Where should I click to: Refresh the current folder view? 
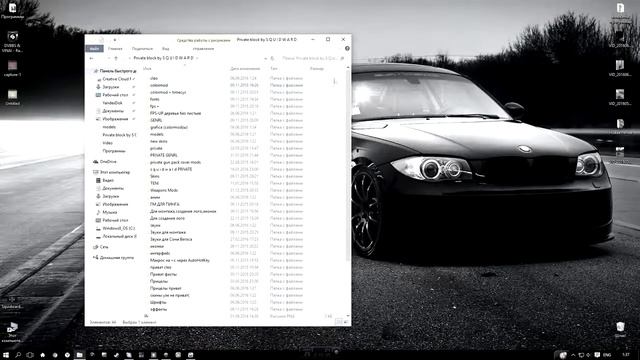tap(273, 58)
